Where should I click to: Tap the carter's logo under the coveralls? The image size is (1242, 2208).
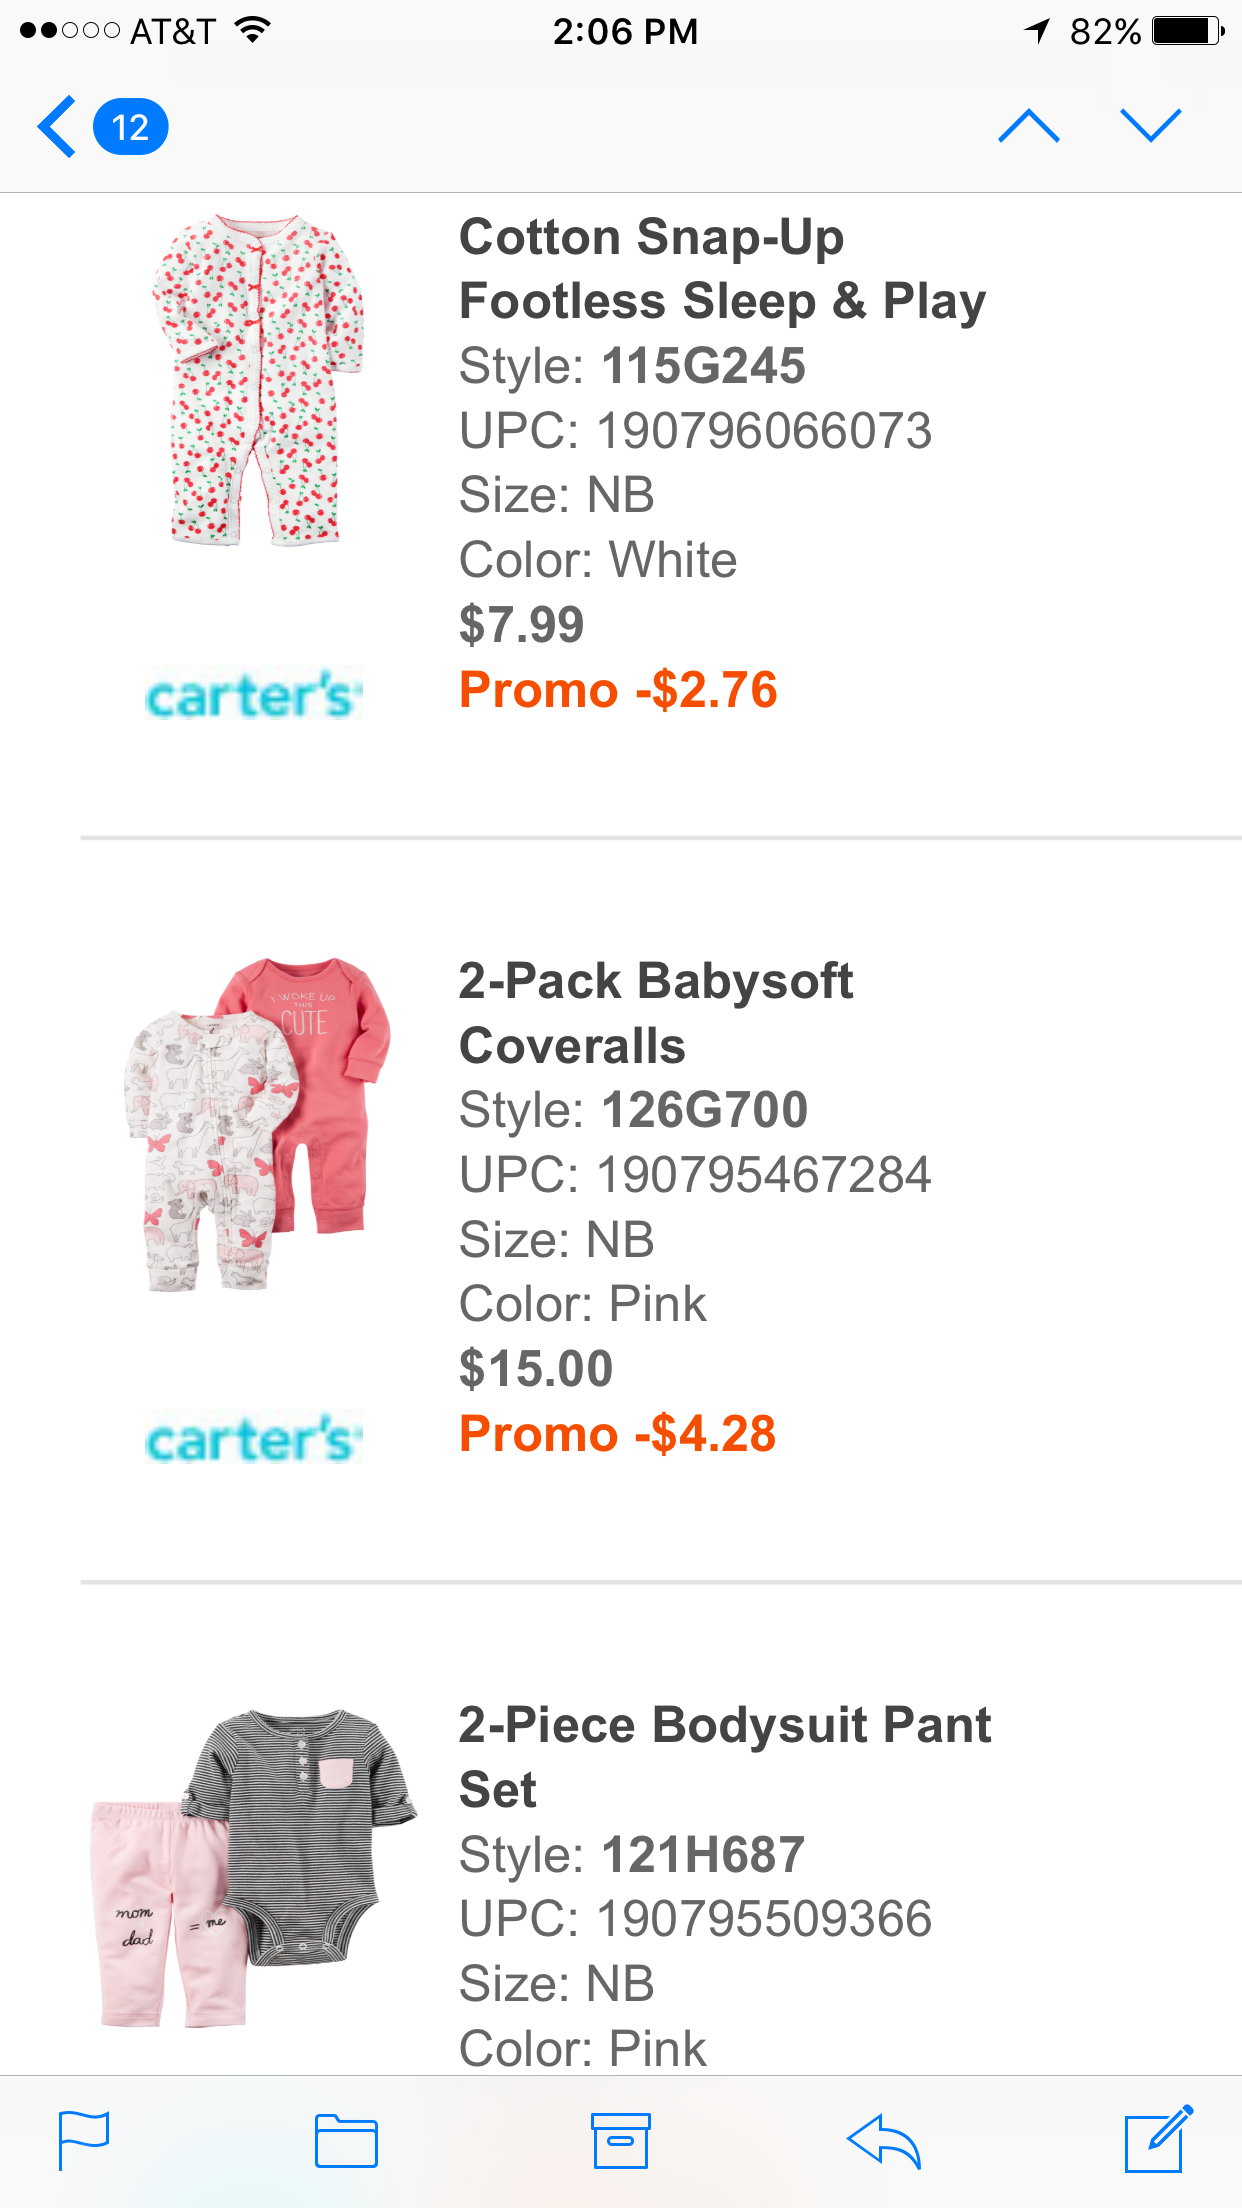click(254, 1438)
